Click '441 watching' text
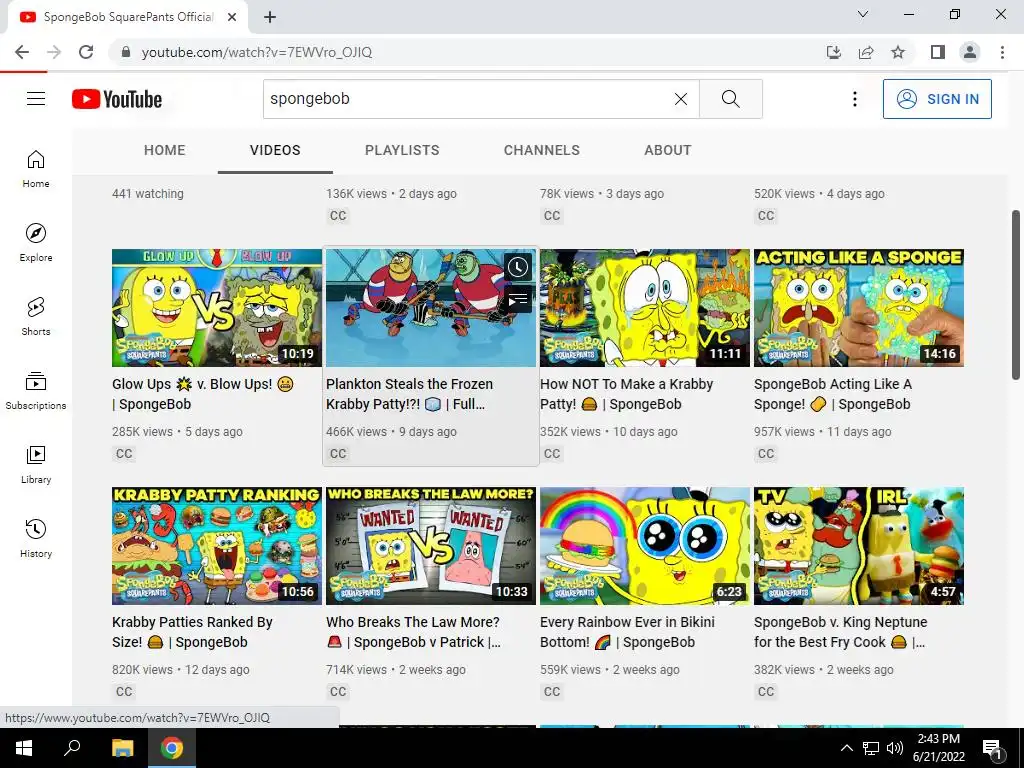 [148, 193]
